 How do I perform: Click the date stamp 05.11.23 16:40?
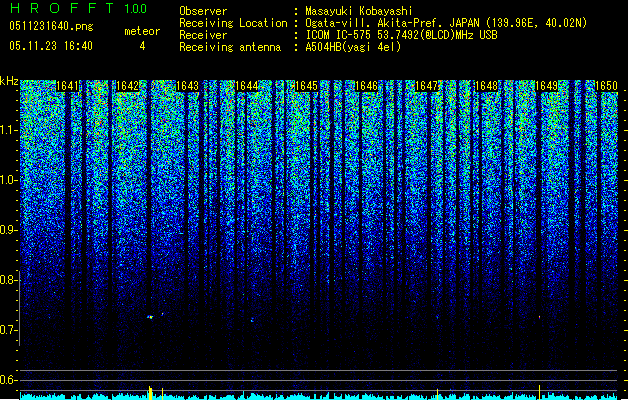(51, 46)
